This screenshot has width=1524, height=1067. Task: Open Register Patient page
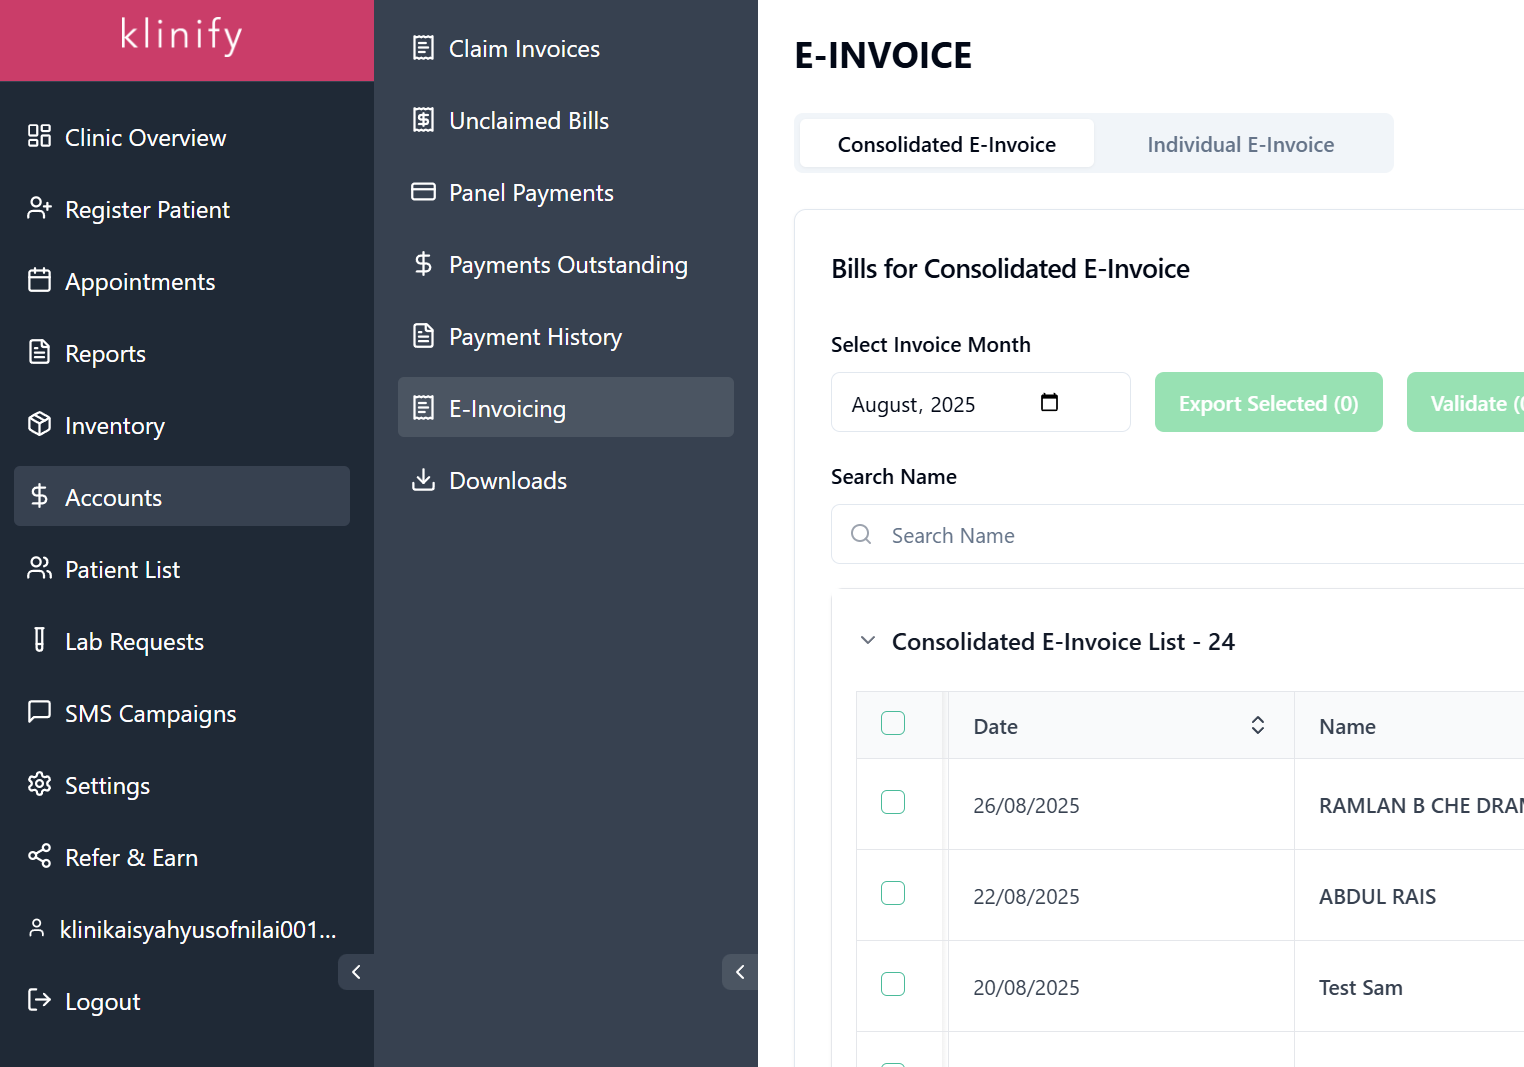[x=182, y=208]
